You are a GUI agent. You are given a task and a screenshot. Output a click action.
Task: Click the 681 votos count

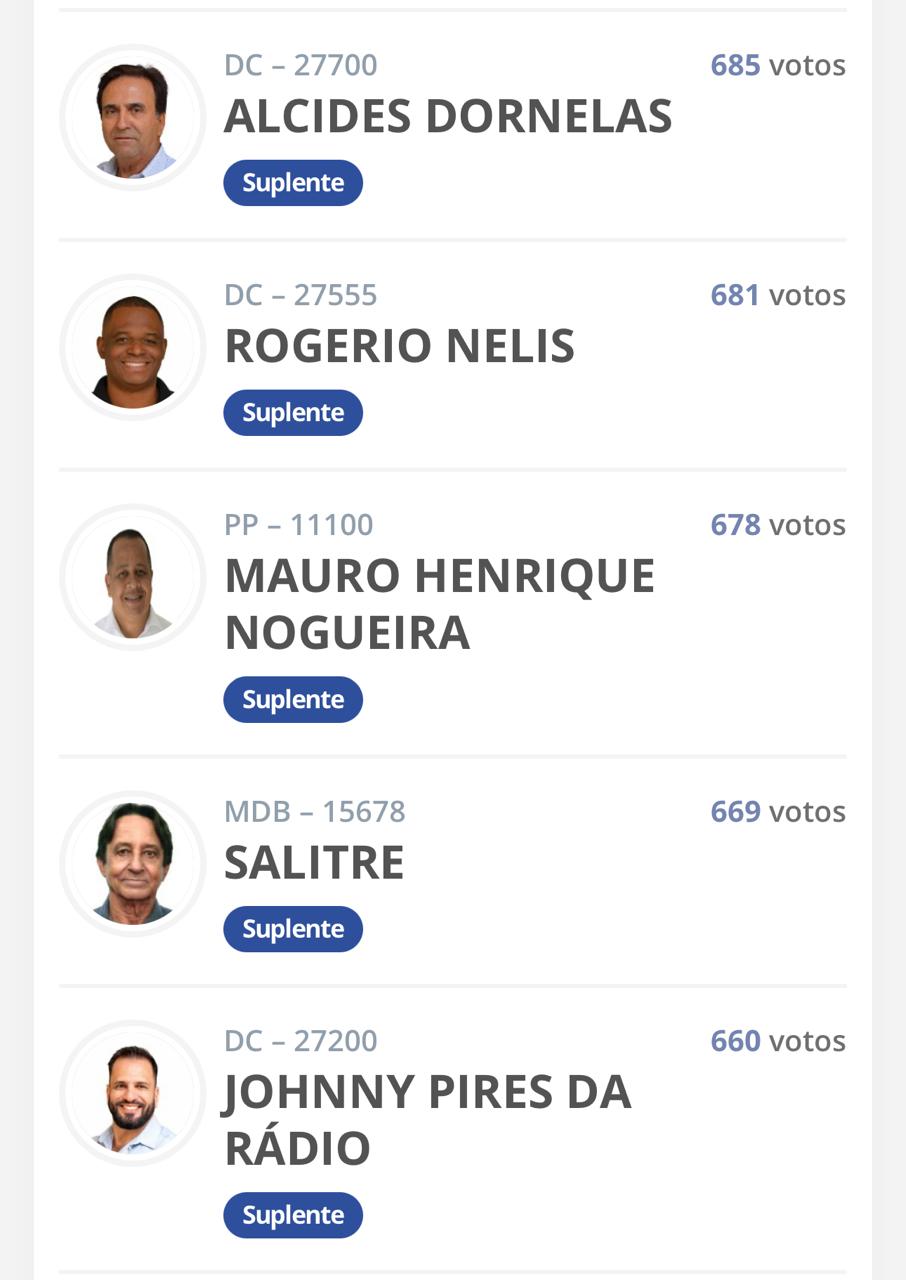pyautogui.click(x=778, y=296)
